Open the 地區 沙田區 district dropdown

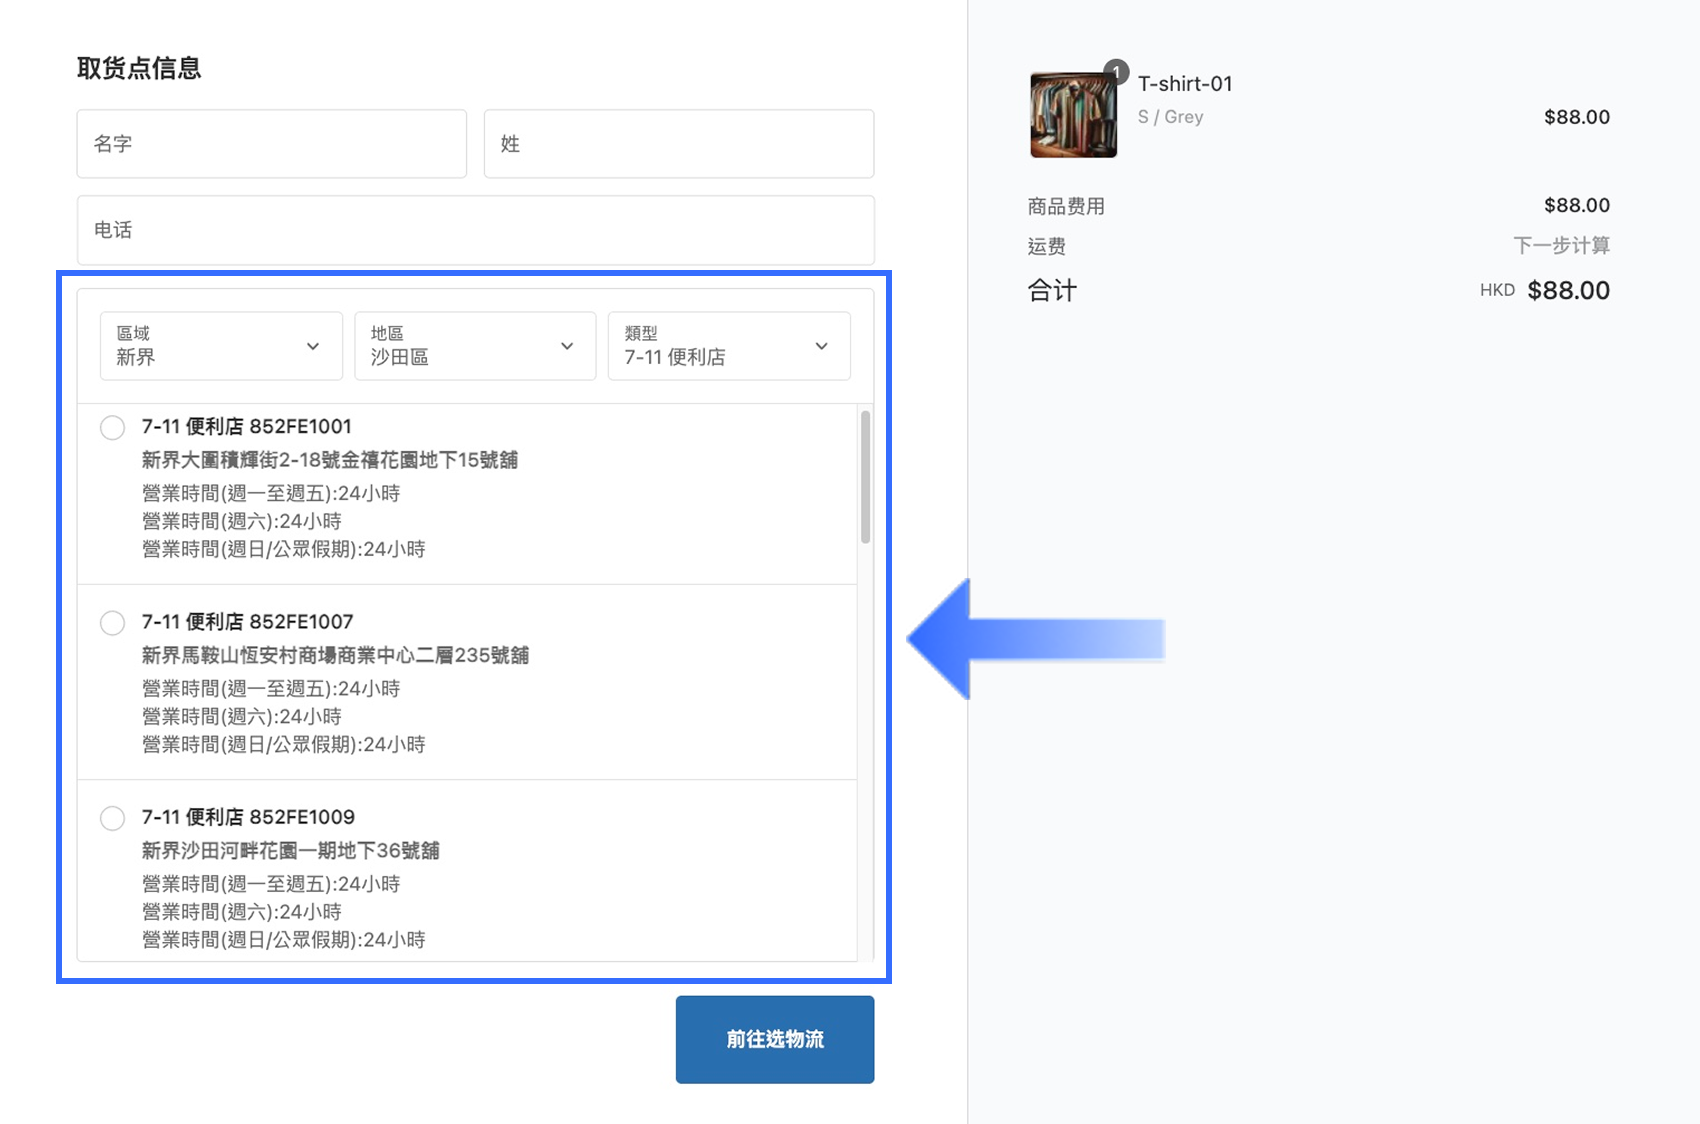(475, 346)
